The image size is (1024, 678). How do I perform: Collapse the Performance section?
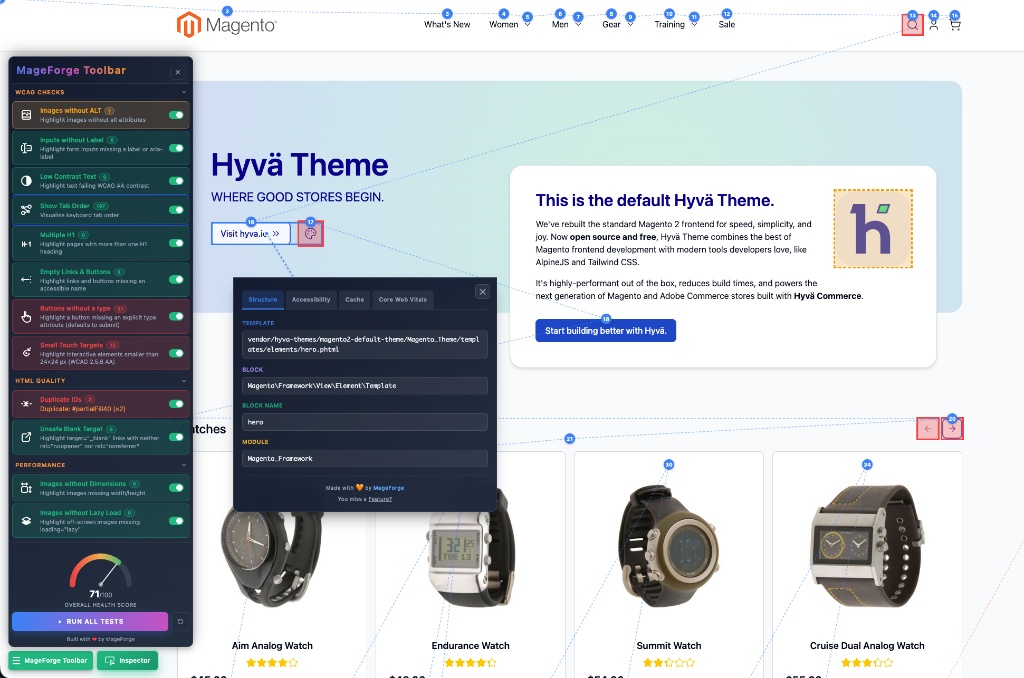(x=184, y=465)
